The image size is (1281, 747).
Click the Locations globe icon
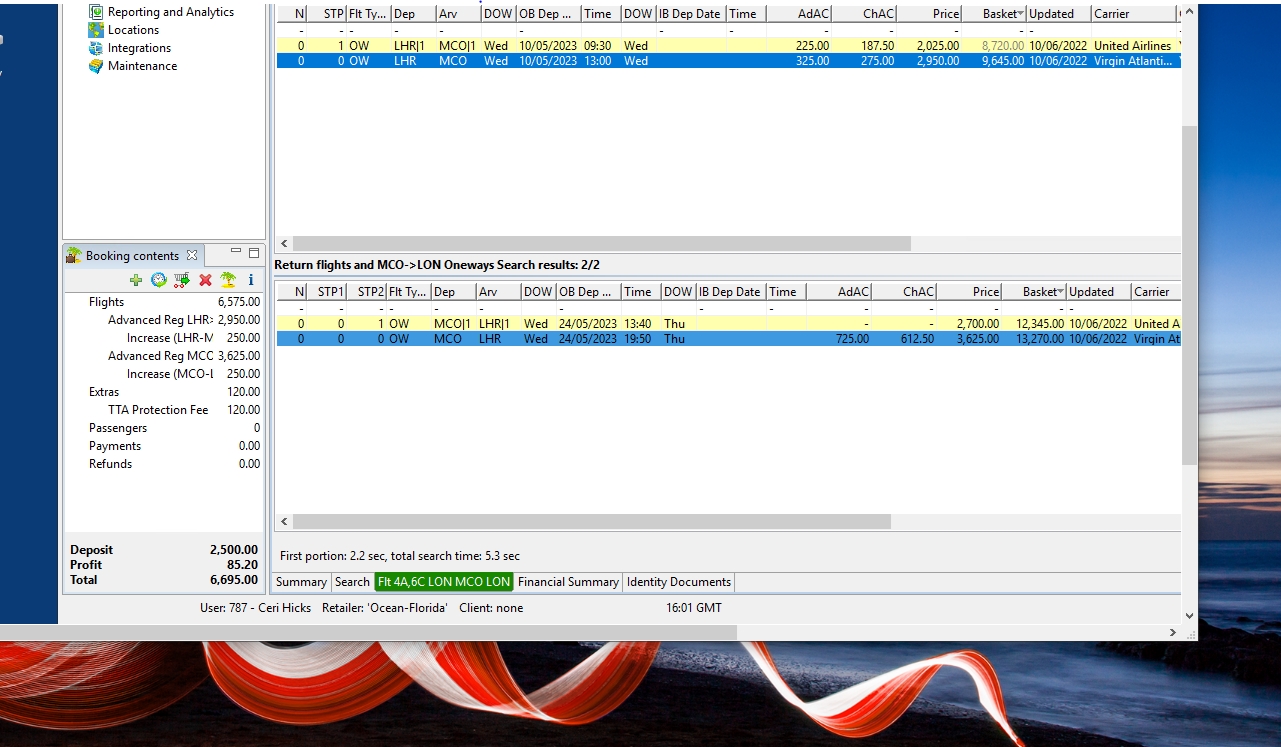(x=96, y=30)
